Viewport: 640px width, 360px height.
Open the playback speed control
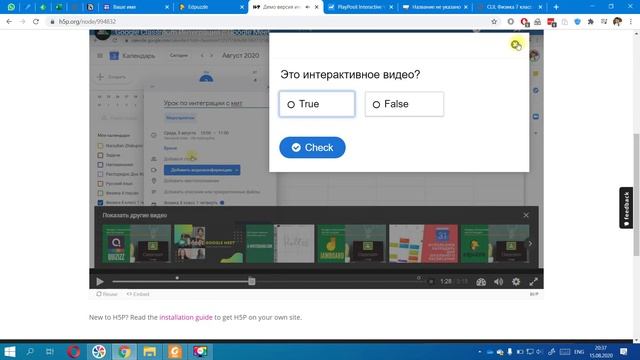click(481, 282)
